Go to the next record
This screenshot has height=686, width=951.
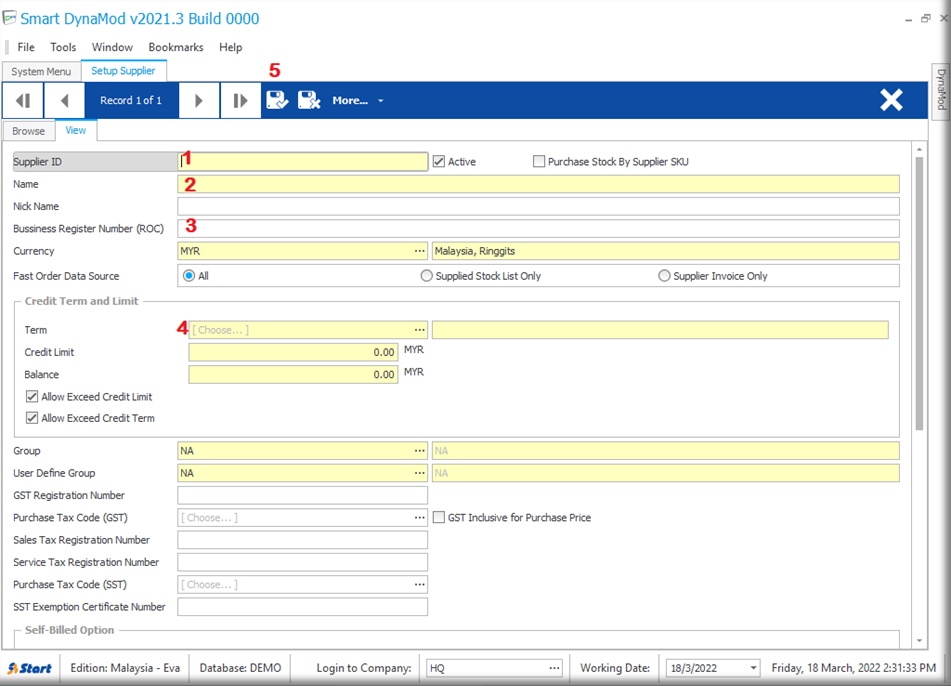coord(199,100)
